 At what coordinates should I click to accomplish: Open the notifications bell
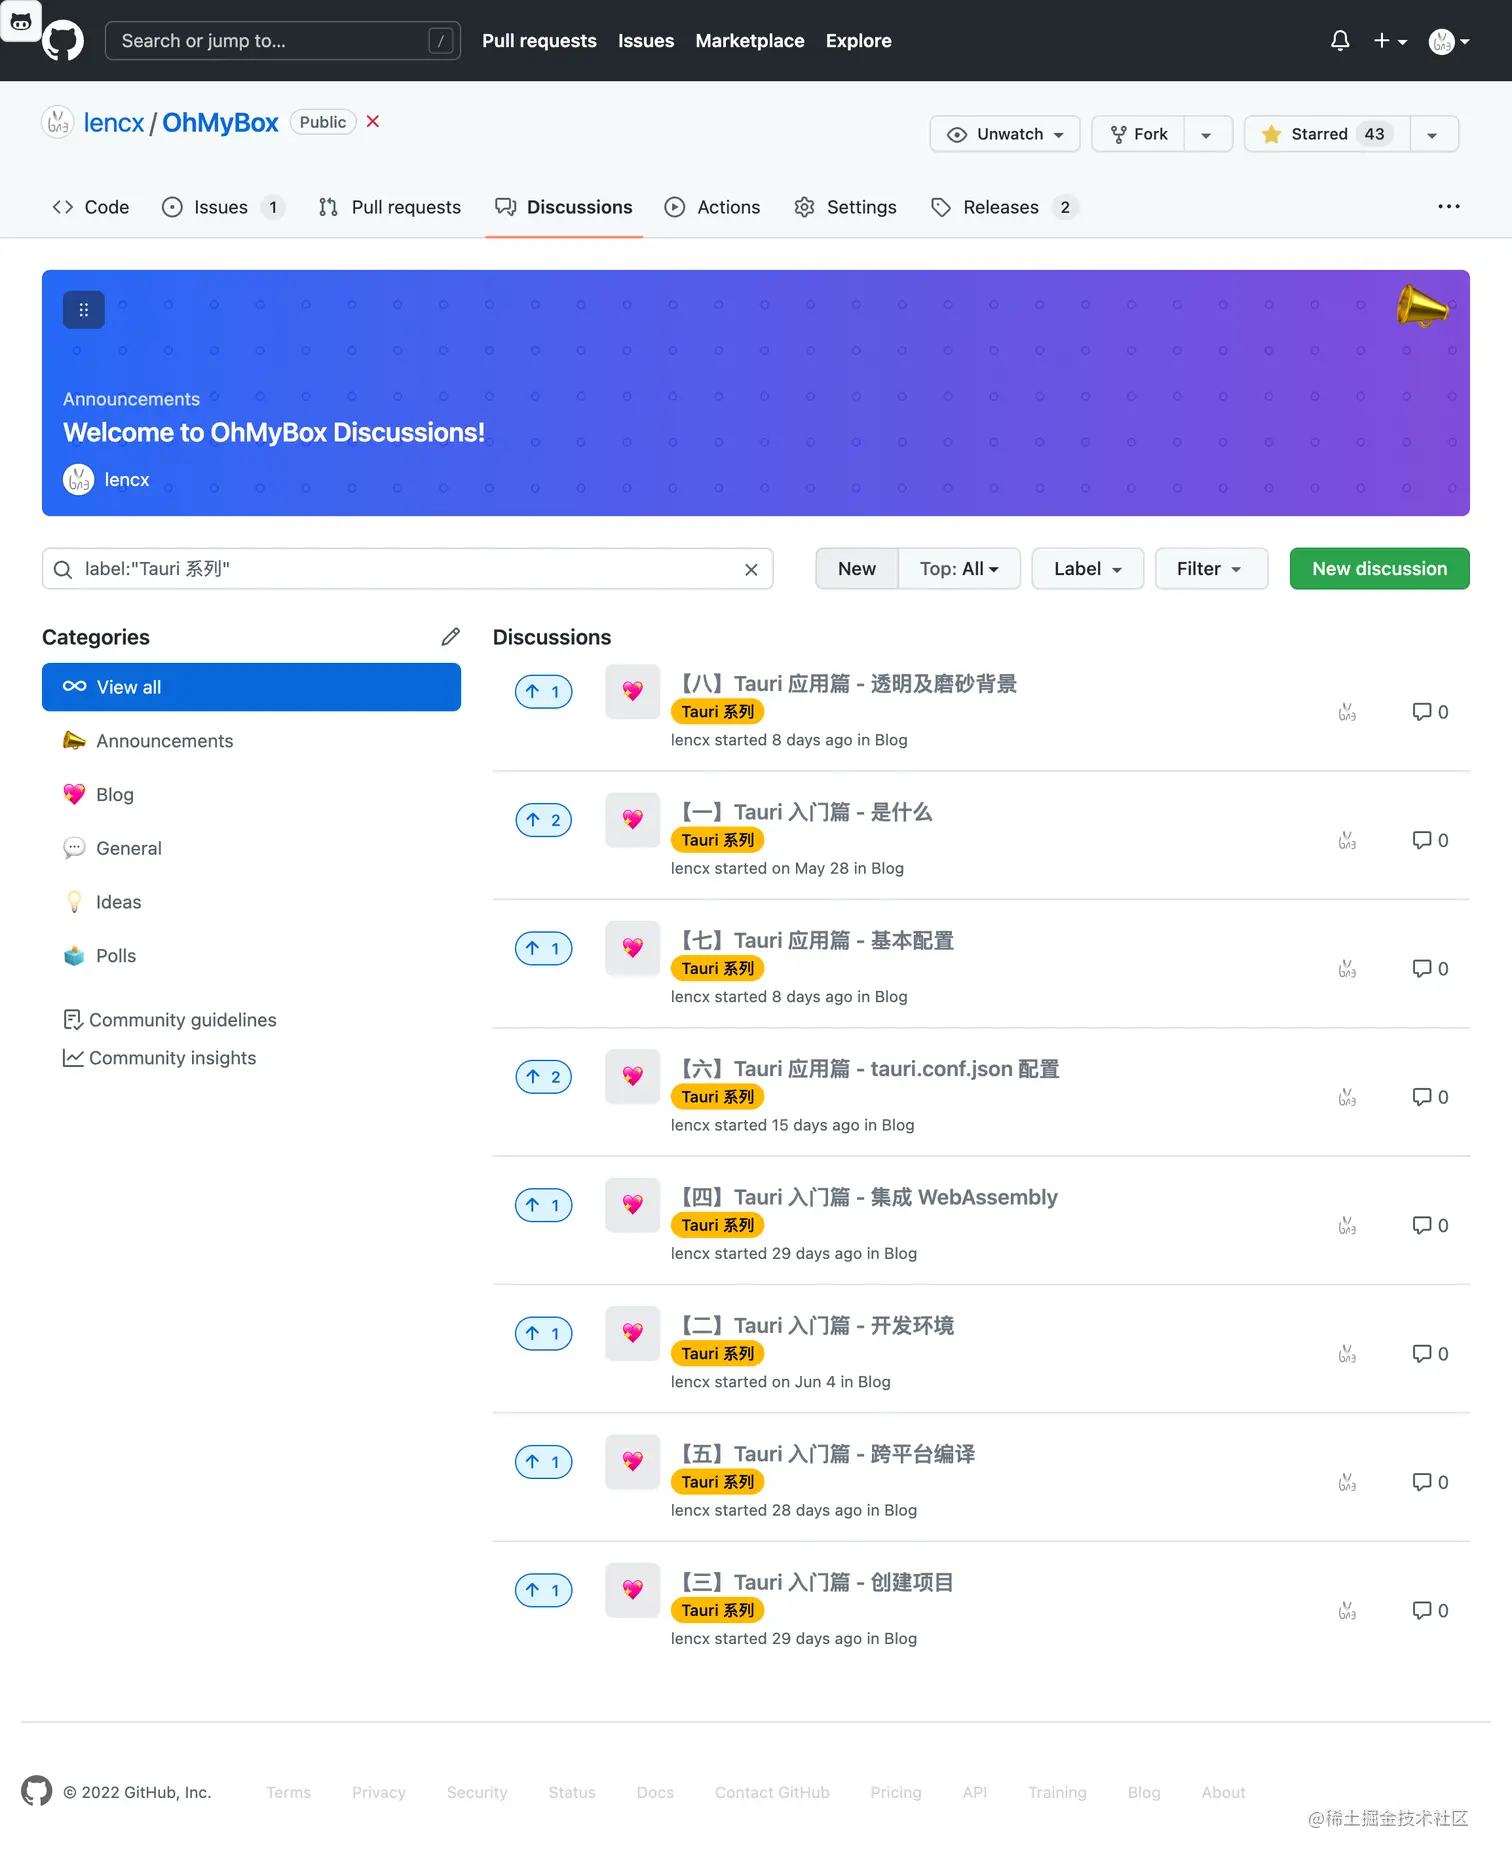[1340, 41]
